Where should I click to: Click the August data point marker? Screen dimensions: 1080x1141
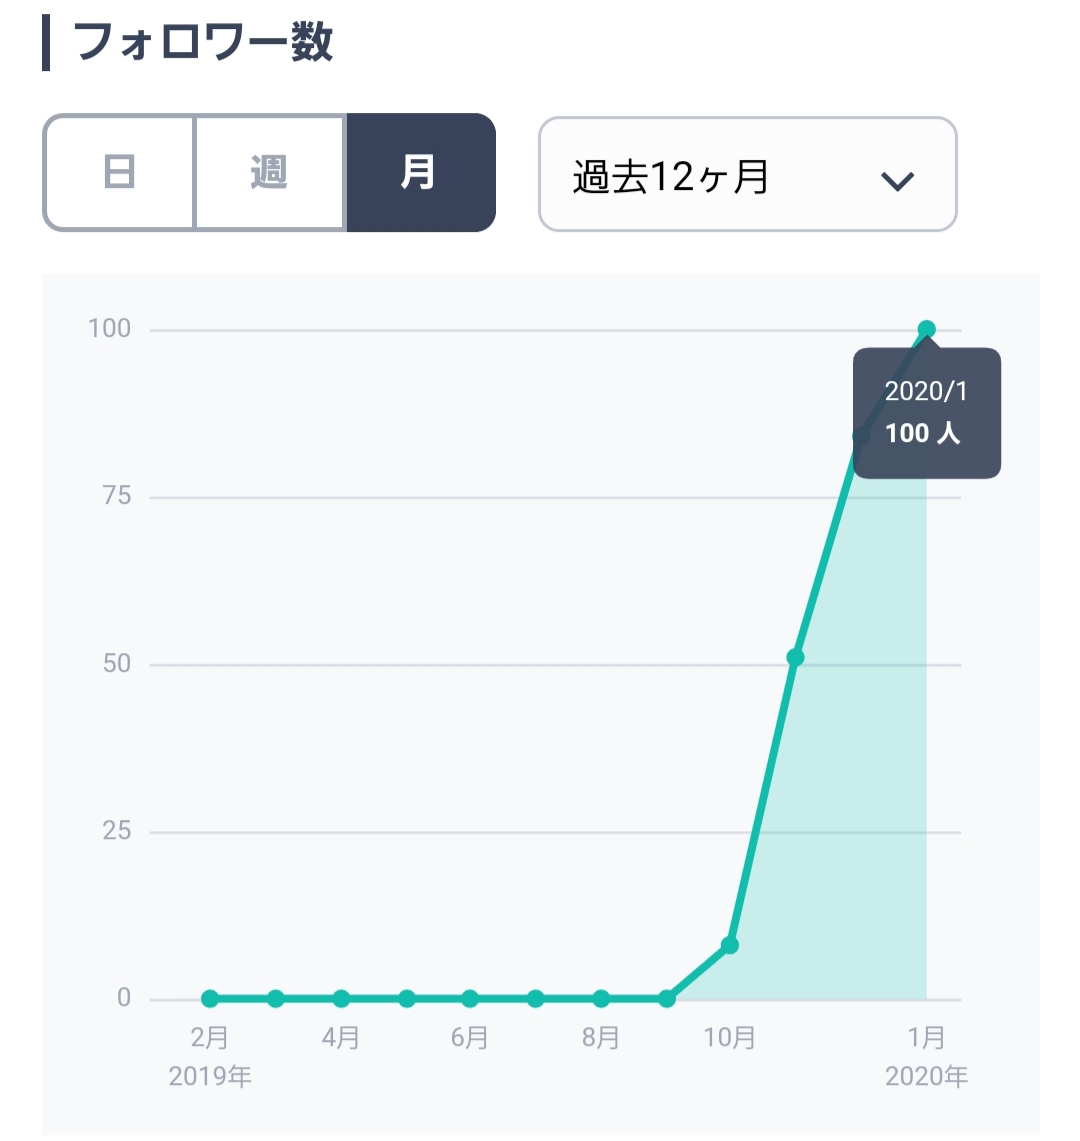(x=601, y=997)
